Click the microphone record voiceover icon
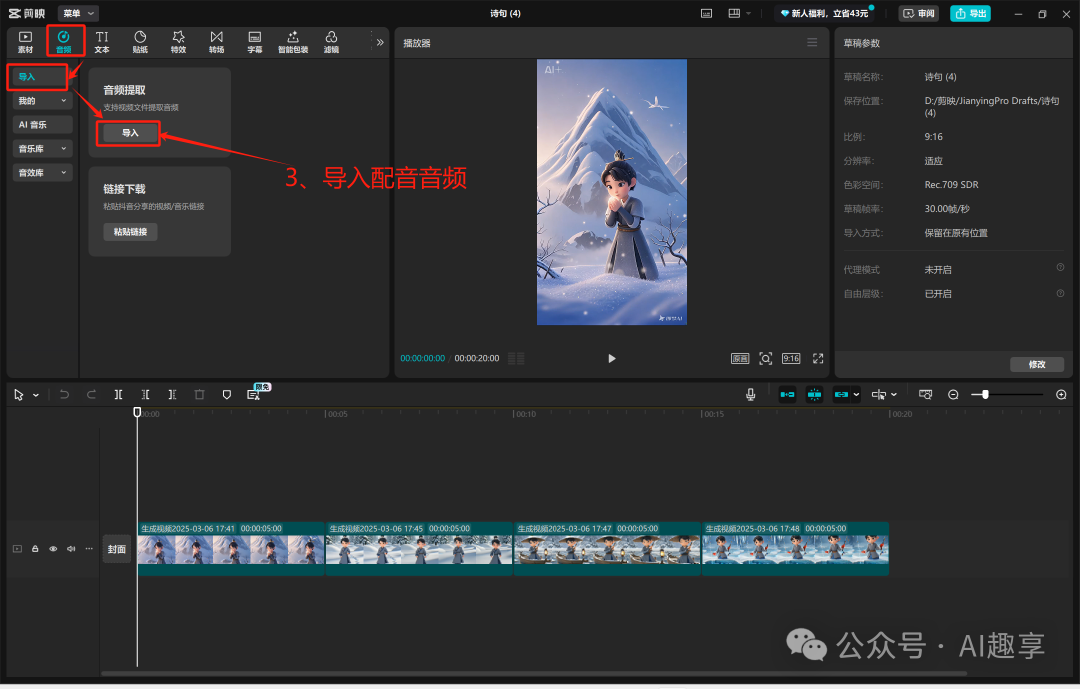Image resolution: width=1080 pixels, height=689 pixels. [751, 394]
